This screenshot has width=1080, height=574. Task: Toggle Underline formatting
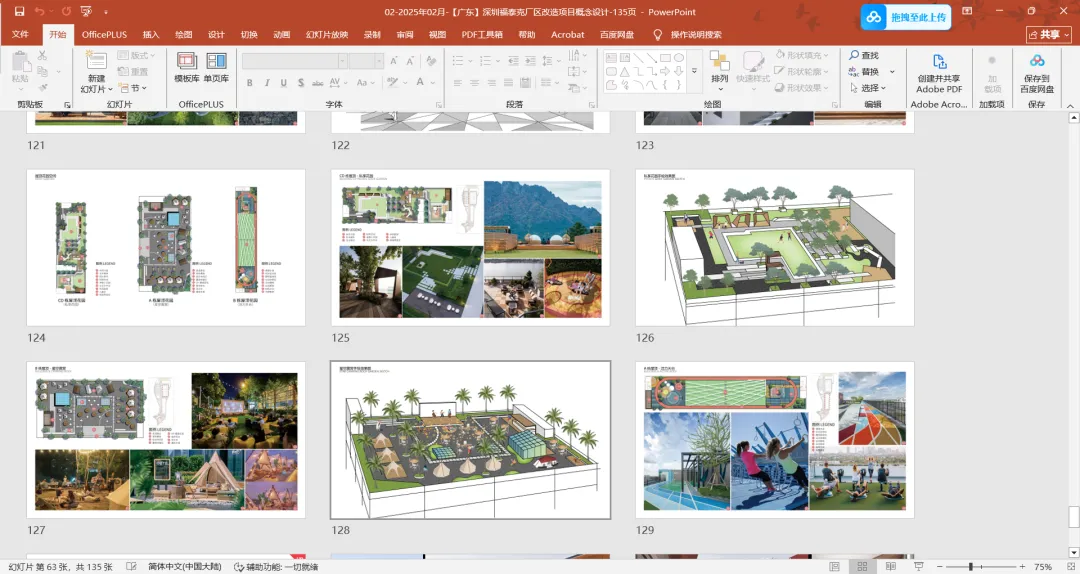pyautogui.click(x=284, y=83)
